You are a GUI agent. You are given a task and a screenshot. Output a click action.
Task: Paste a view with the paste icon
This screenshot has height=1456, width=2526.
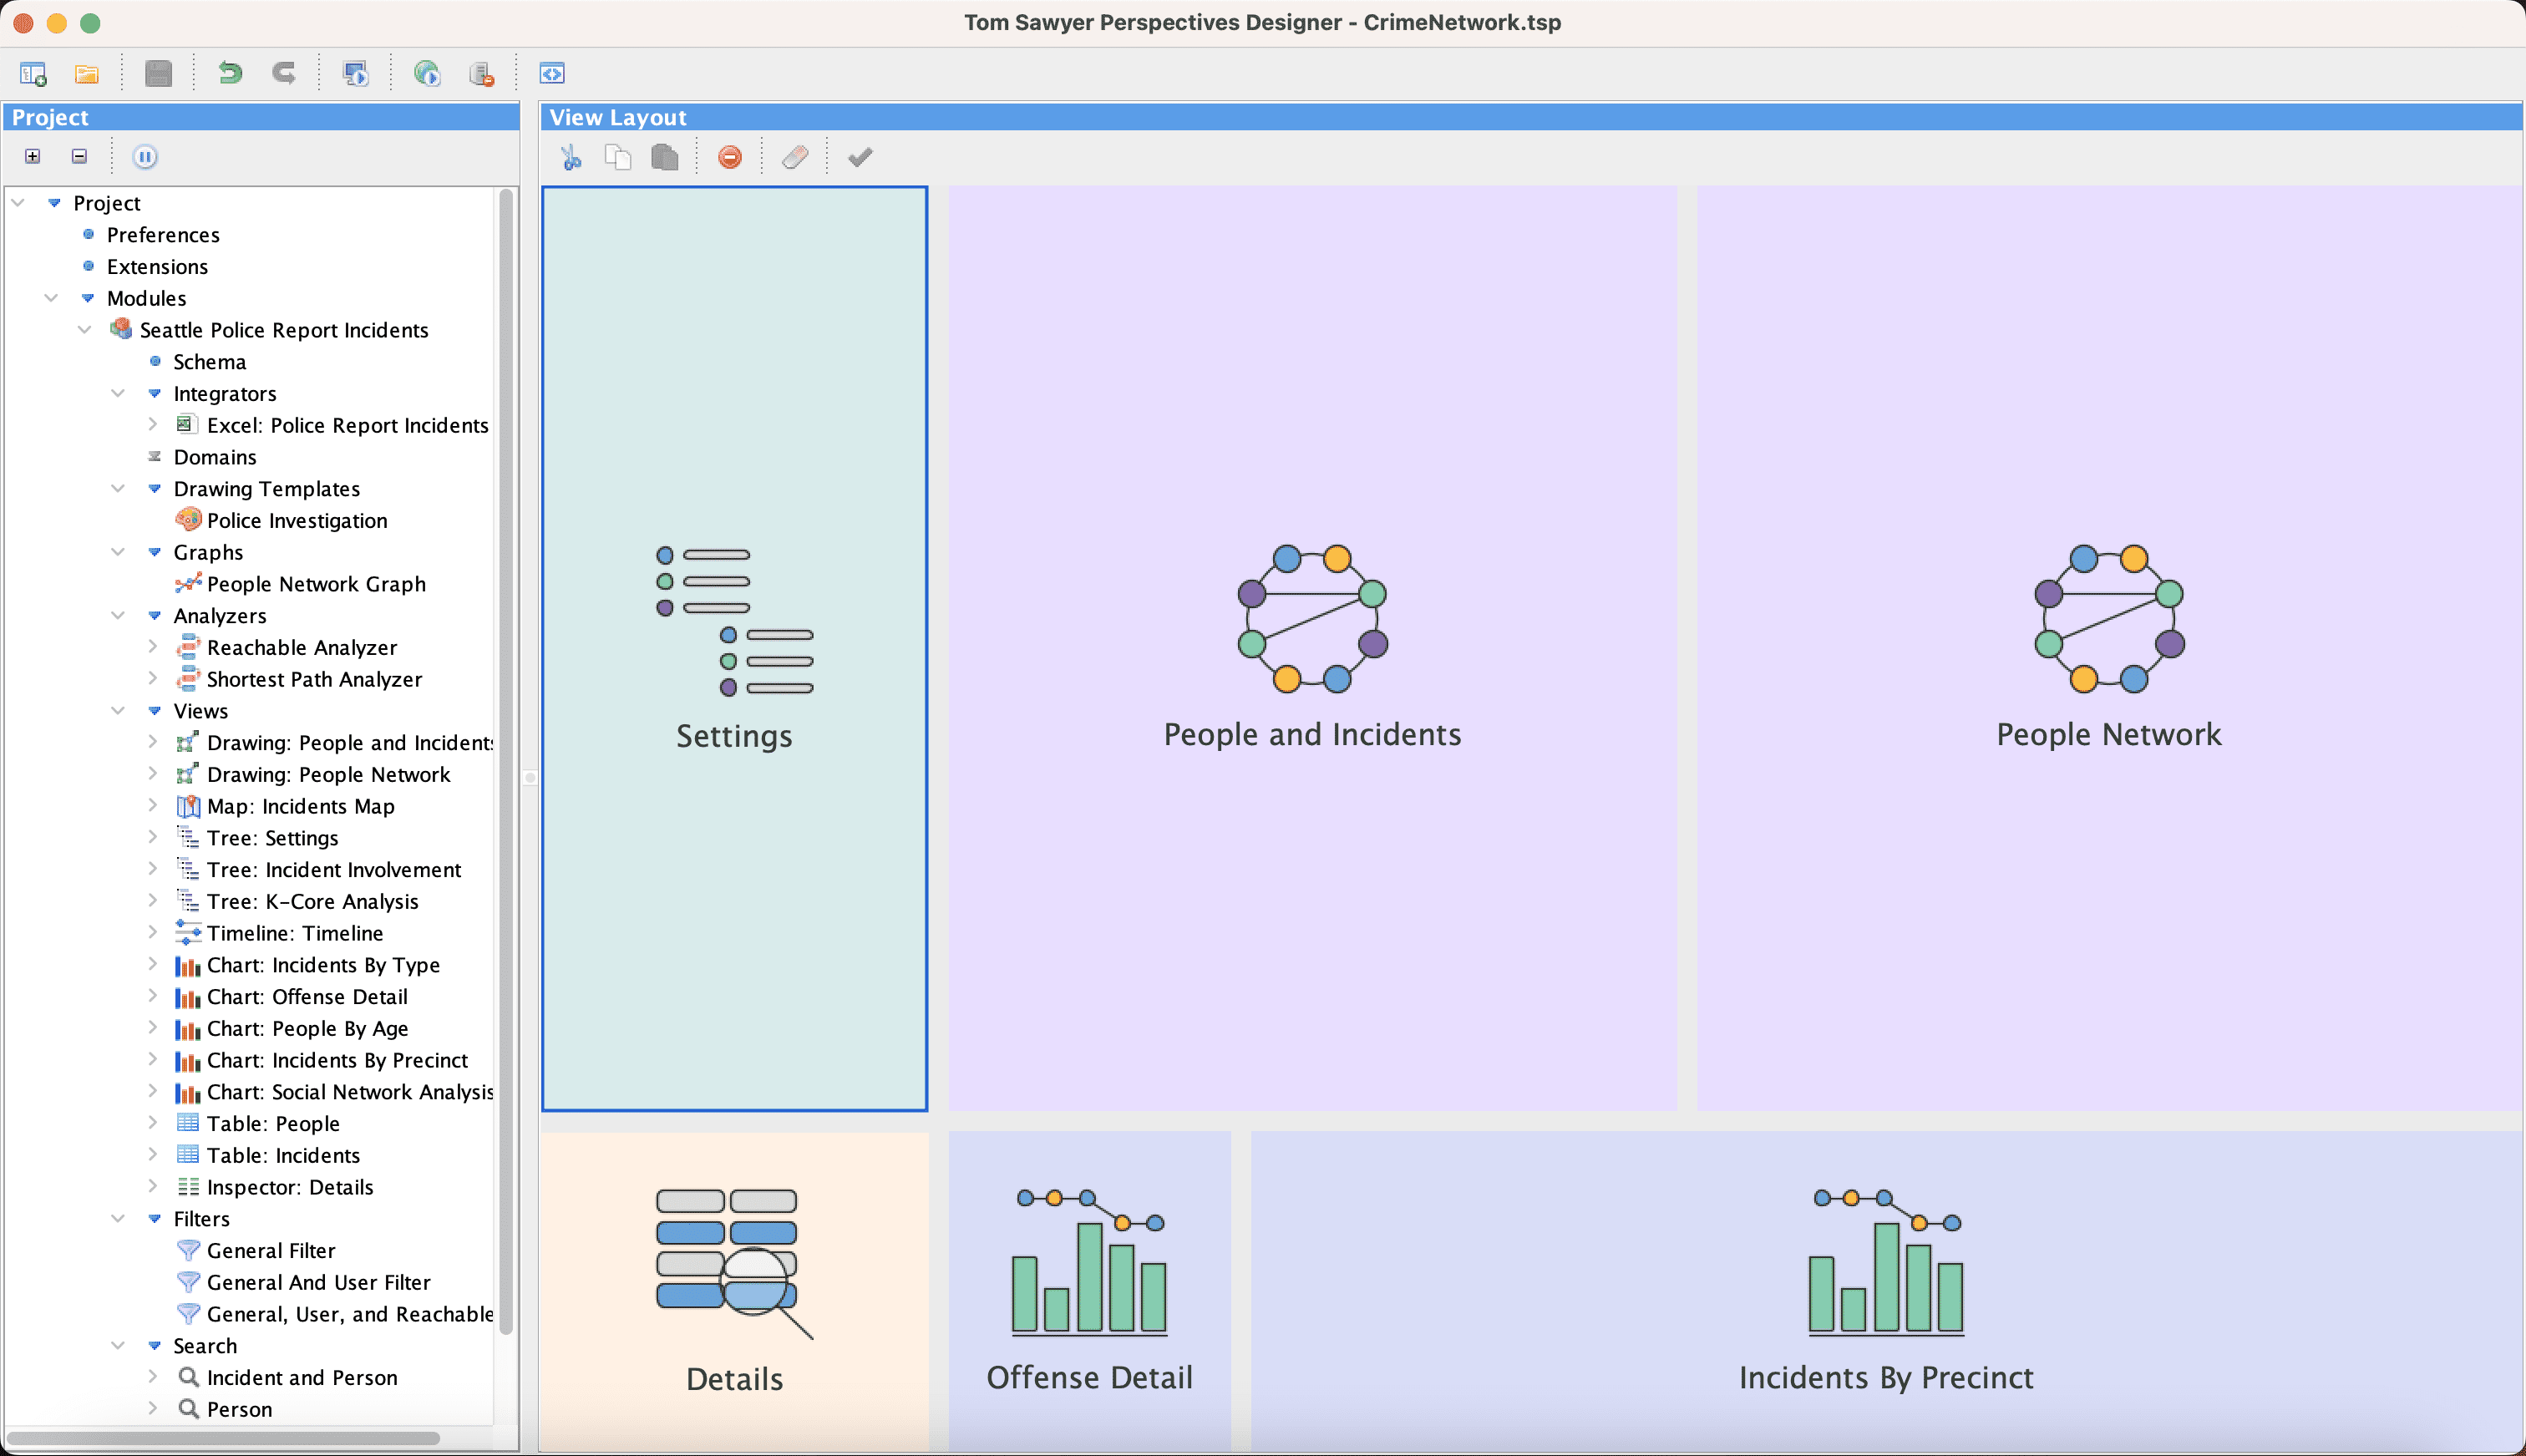664,157
